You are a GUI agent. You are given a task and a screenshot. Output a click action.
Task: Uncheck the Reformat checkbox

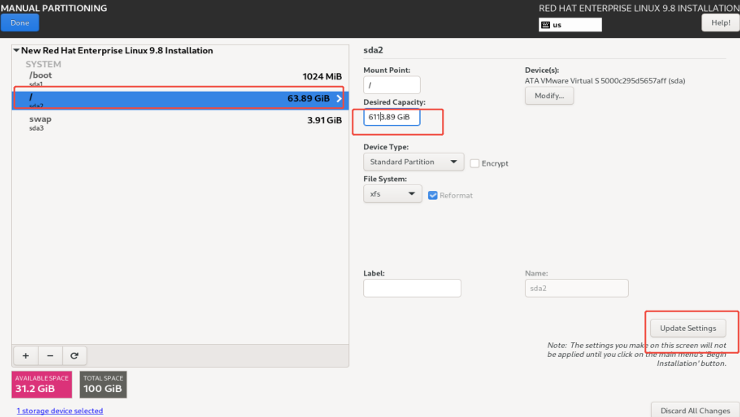pyautogui.click(x=433, y=195)
